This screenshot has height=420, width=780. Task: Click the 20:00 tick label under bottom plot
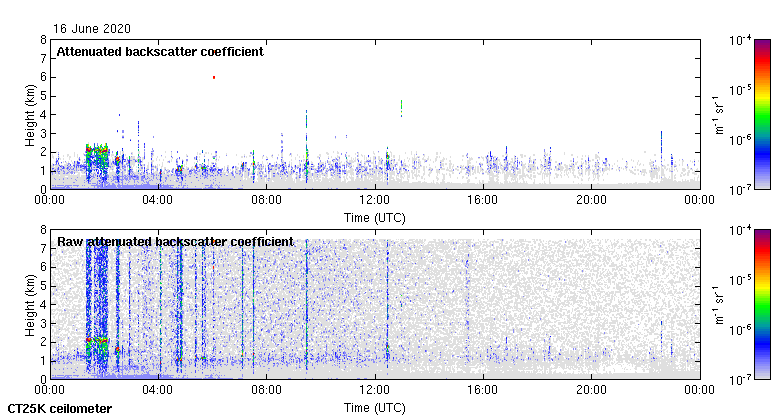591,390
